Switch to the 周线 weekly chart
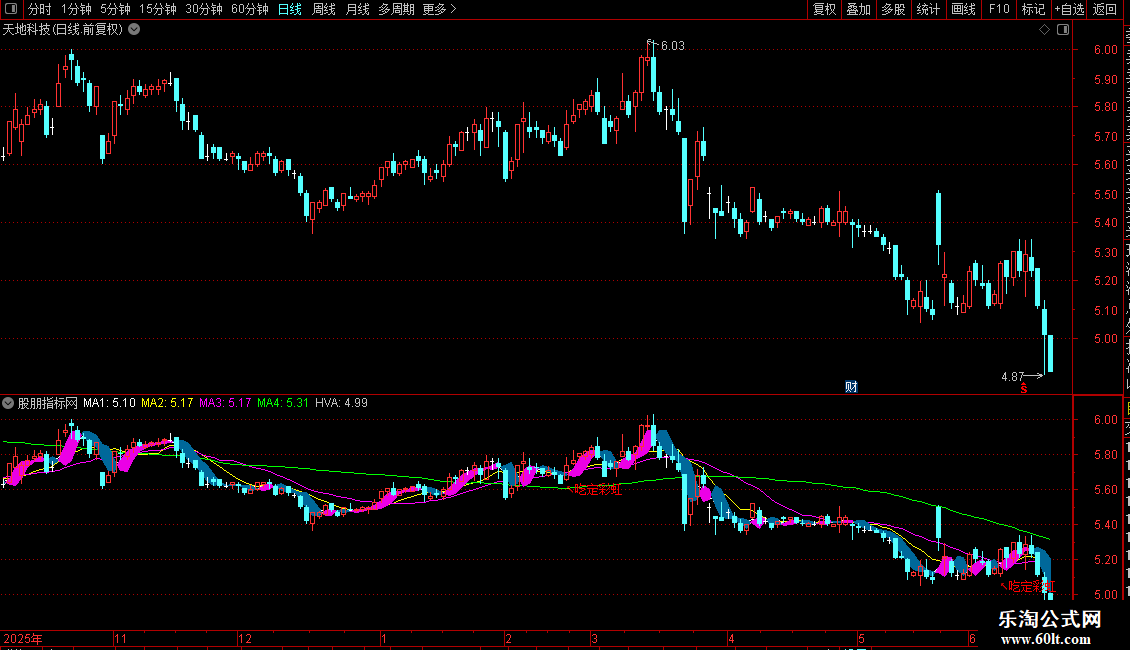Screen dimensions: 1130x650 (324, 9)
